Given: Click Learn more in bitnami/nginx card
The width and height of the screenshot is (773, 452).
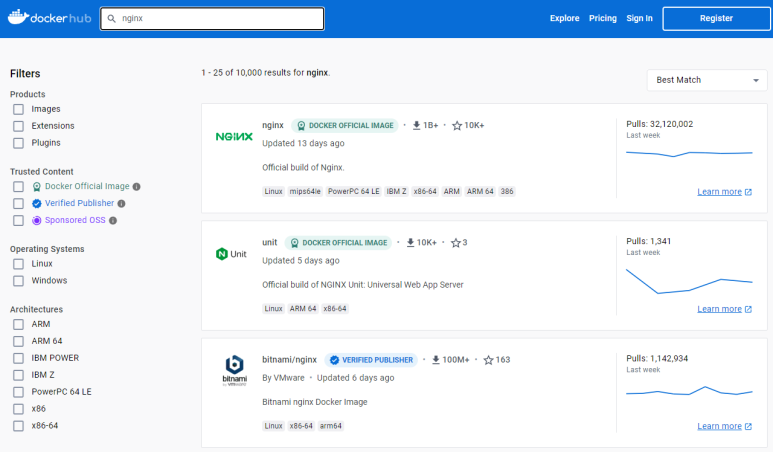Looking at the screenshot, I should (x=719, y=426).
